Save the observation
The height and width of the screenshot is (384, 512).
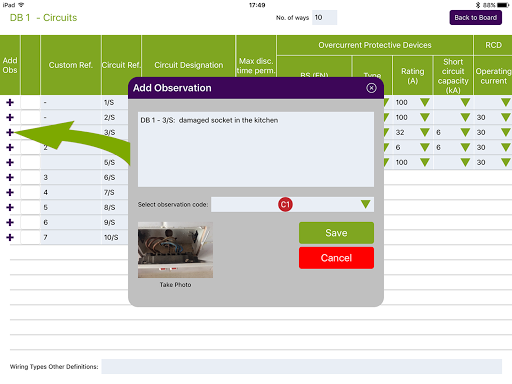[336, 233]
